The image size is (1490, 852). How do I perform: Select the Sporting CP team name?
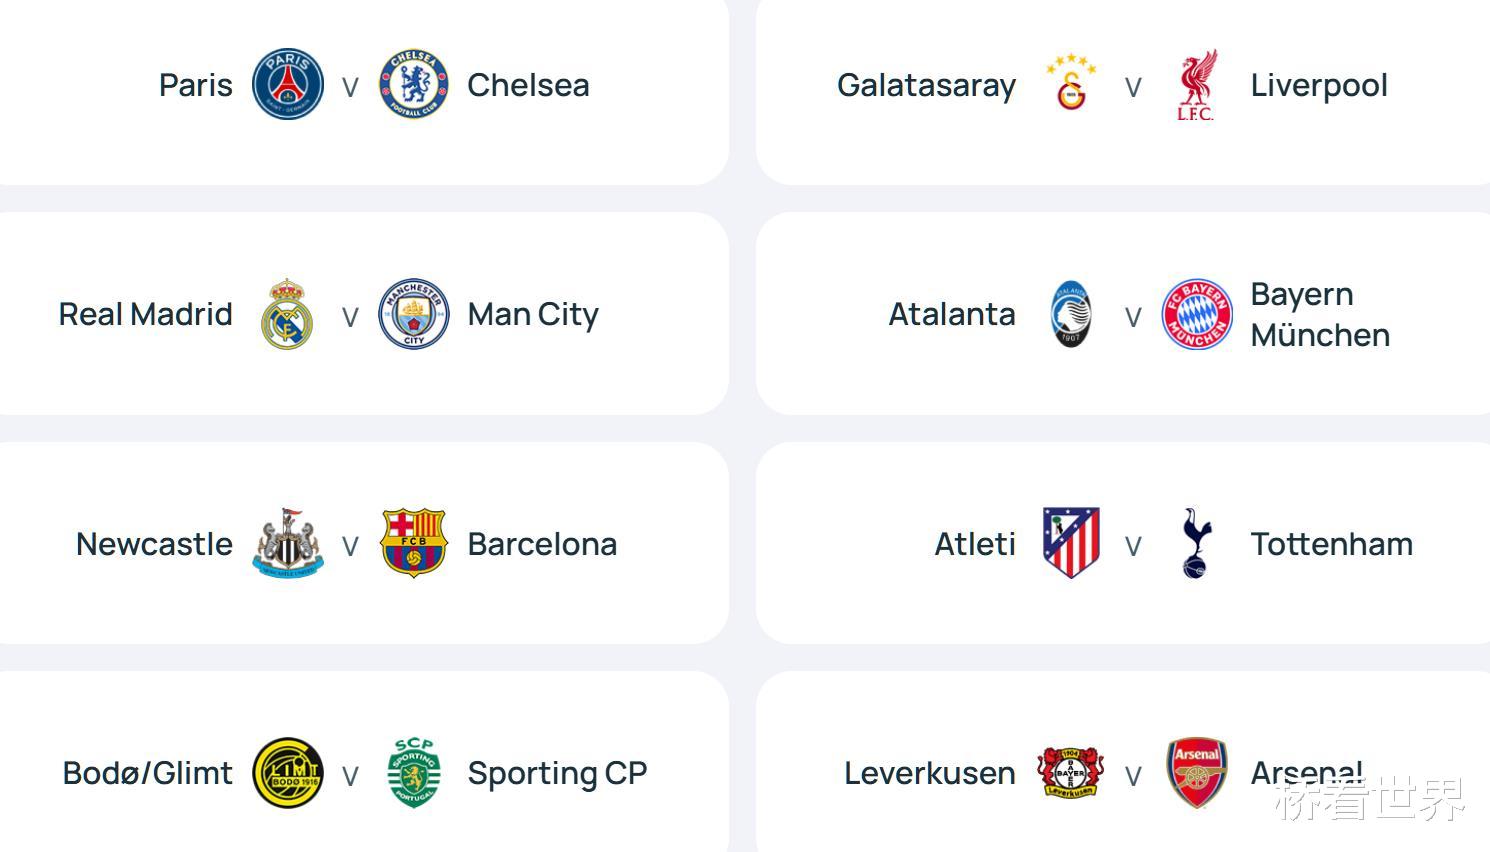point(557,773)
